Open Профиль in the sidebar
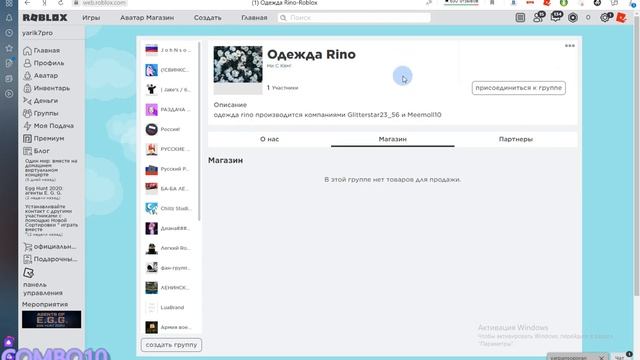Image resolution: width=640 pixels, height=360 pixels. point(44,63)
